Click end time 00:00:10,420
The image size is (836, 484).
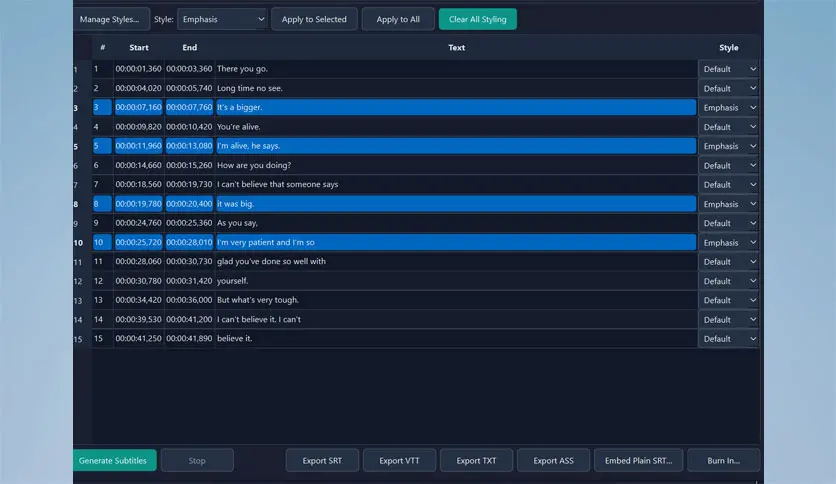[189, 127]
